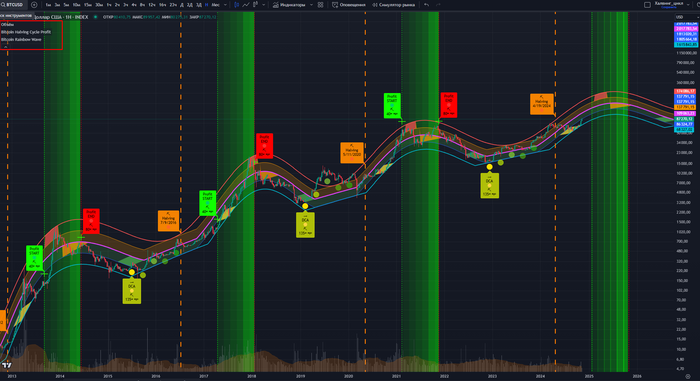Expand the indicators favorites dropdown arrow
The width and height of the screenshot is (700, 381).
coord(311,4)
